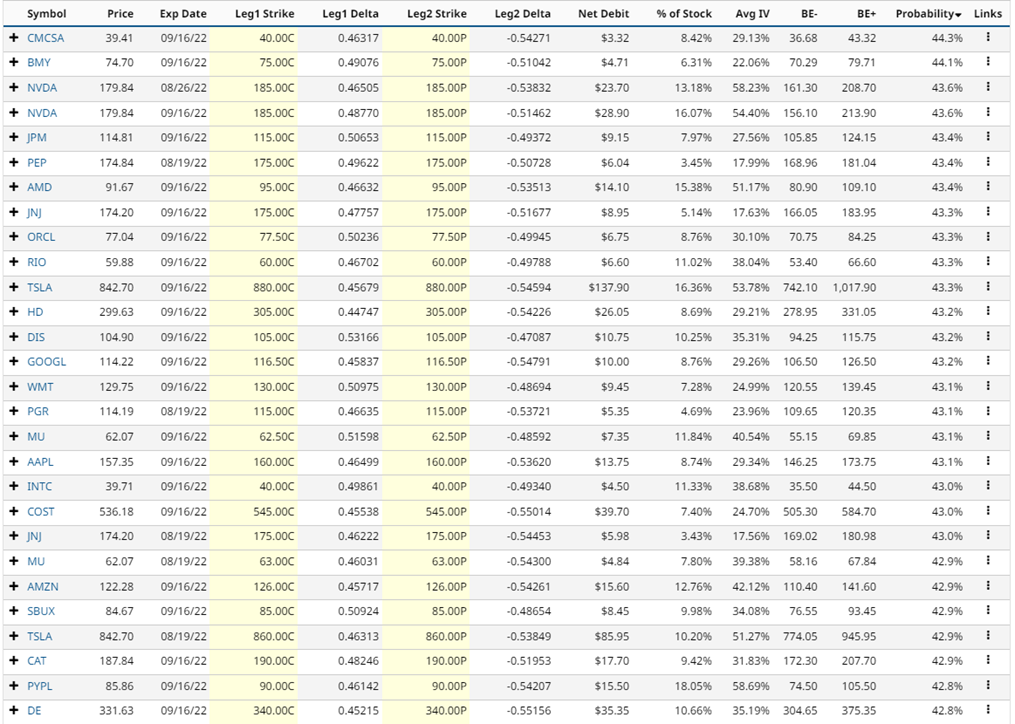Select the 1,017.90 BE+ value
The image size is (1015, 724).
coord(854,287)
